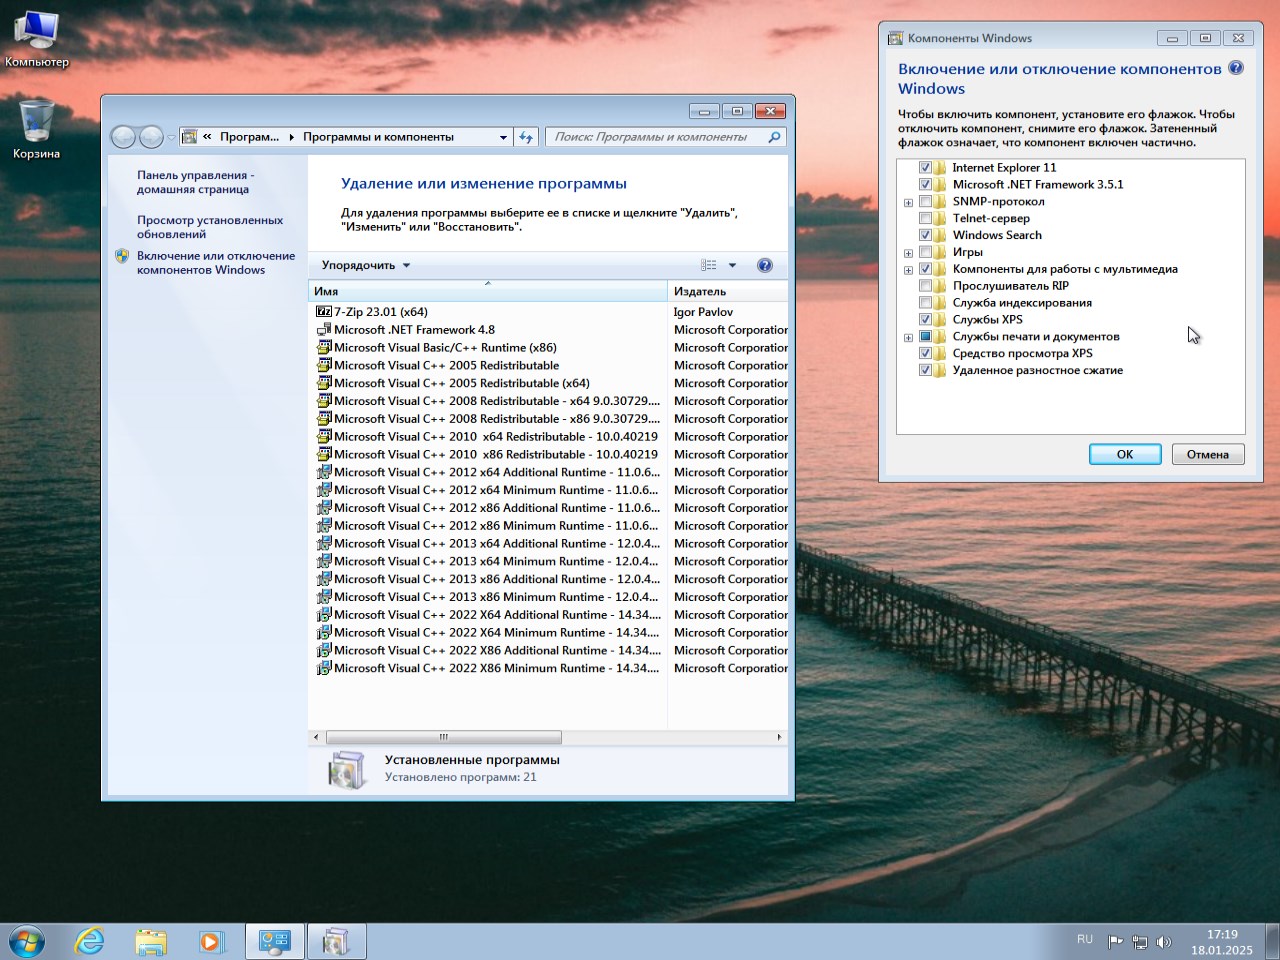Select the 7-Zip icon in the program list

[x=324, y=311]
